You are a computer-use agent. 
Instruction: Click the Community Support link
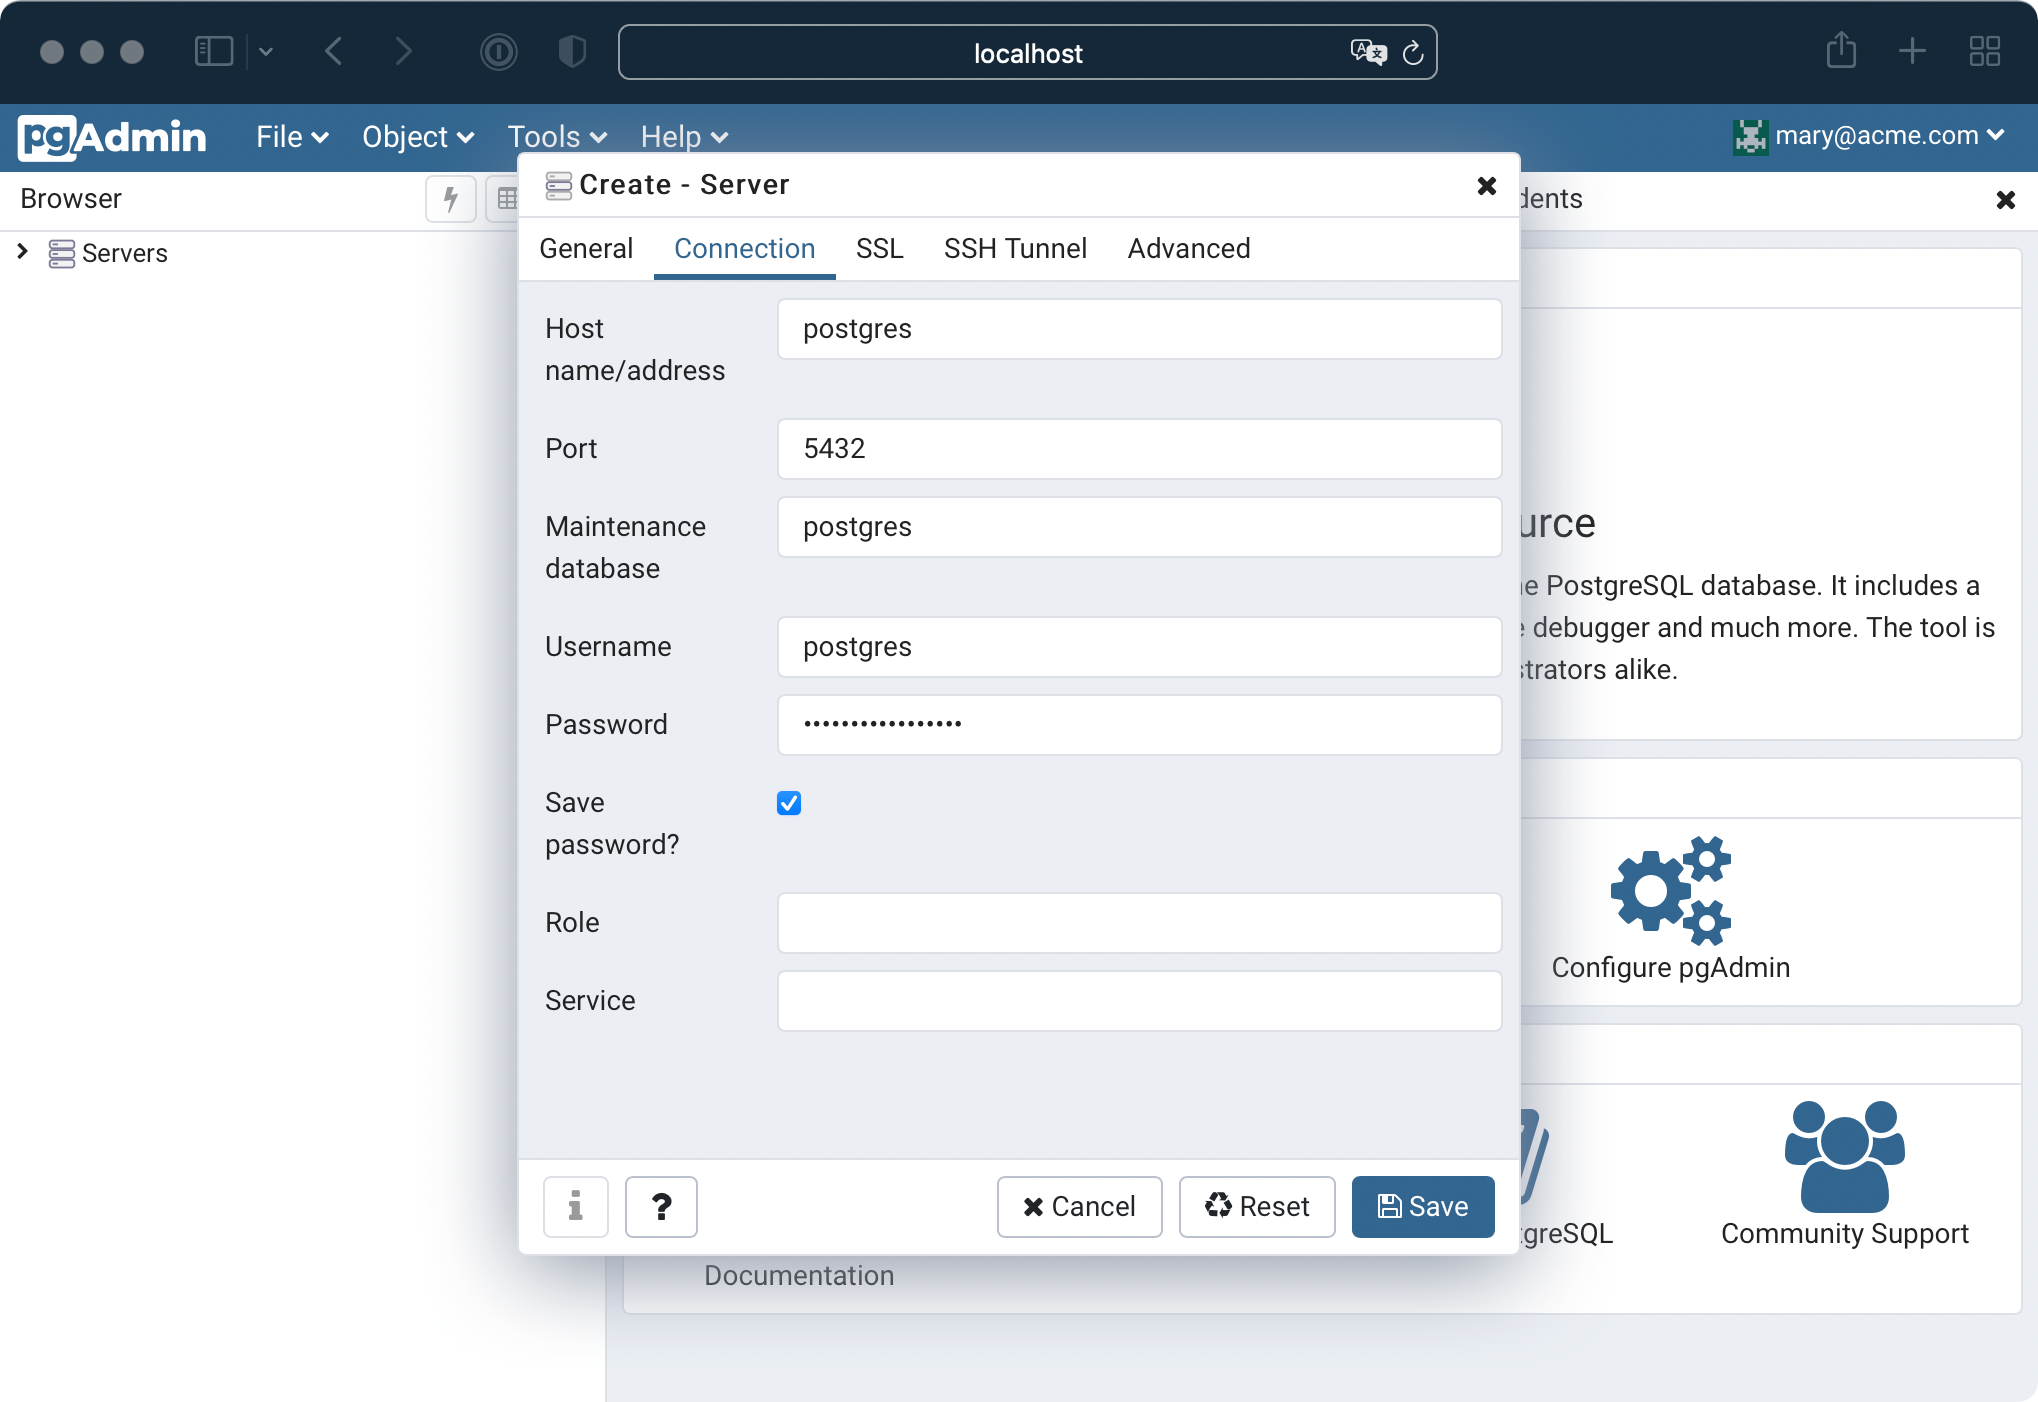(x=1845, y=1234)
